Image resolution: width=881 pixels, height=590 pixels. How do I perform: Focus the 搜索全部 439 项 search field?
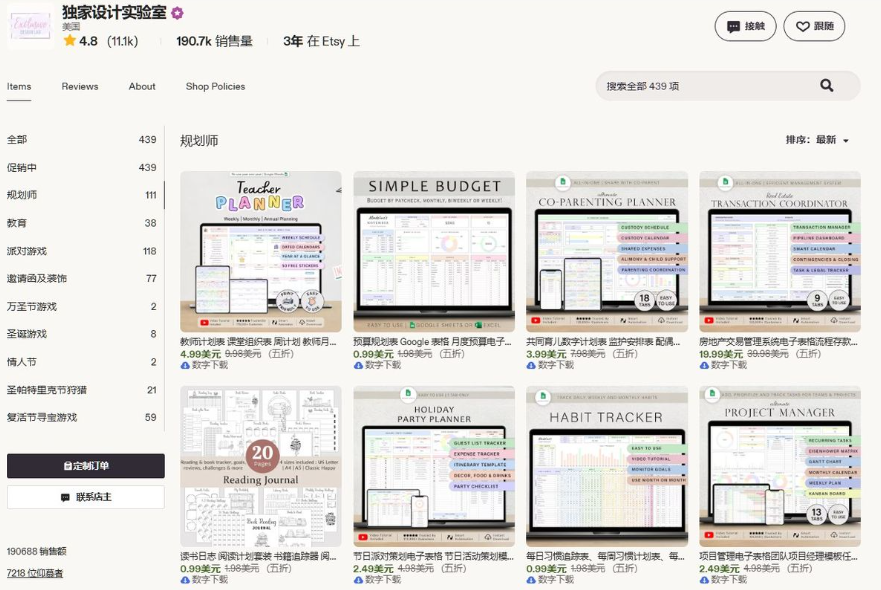[x=728, y=86]
